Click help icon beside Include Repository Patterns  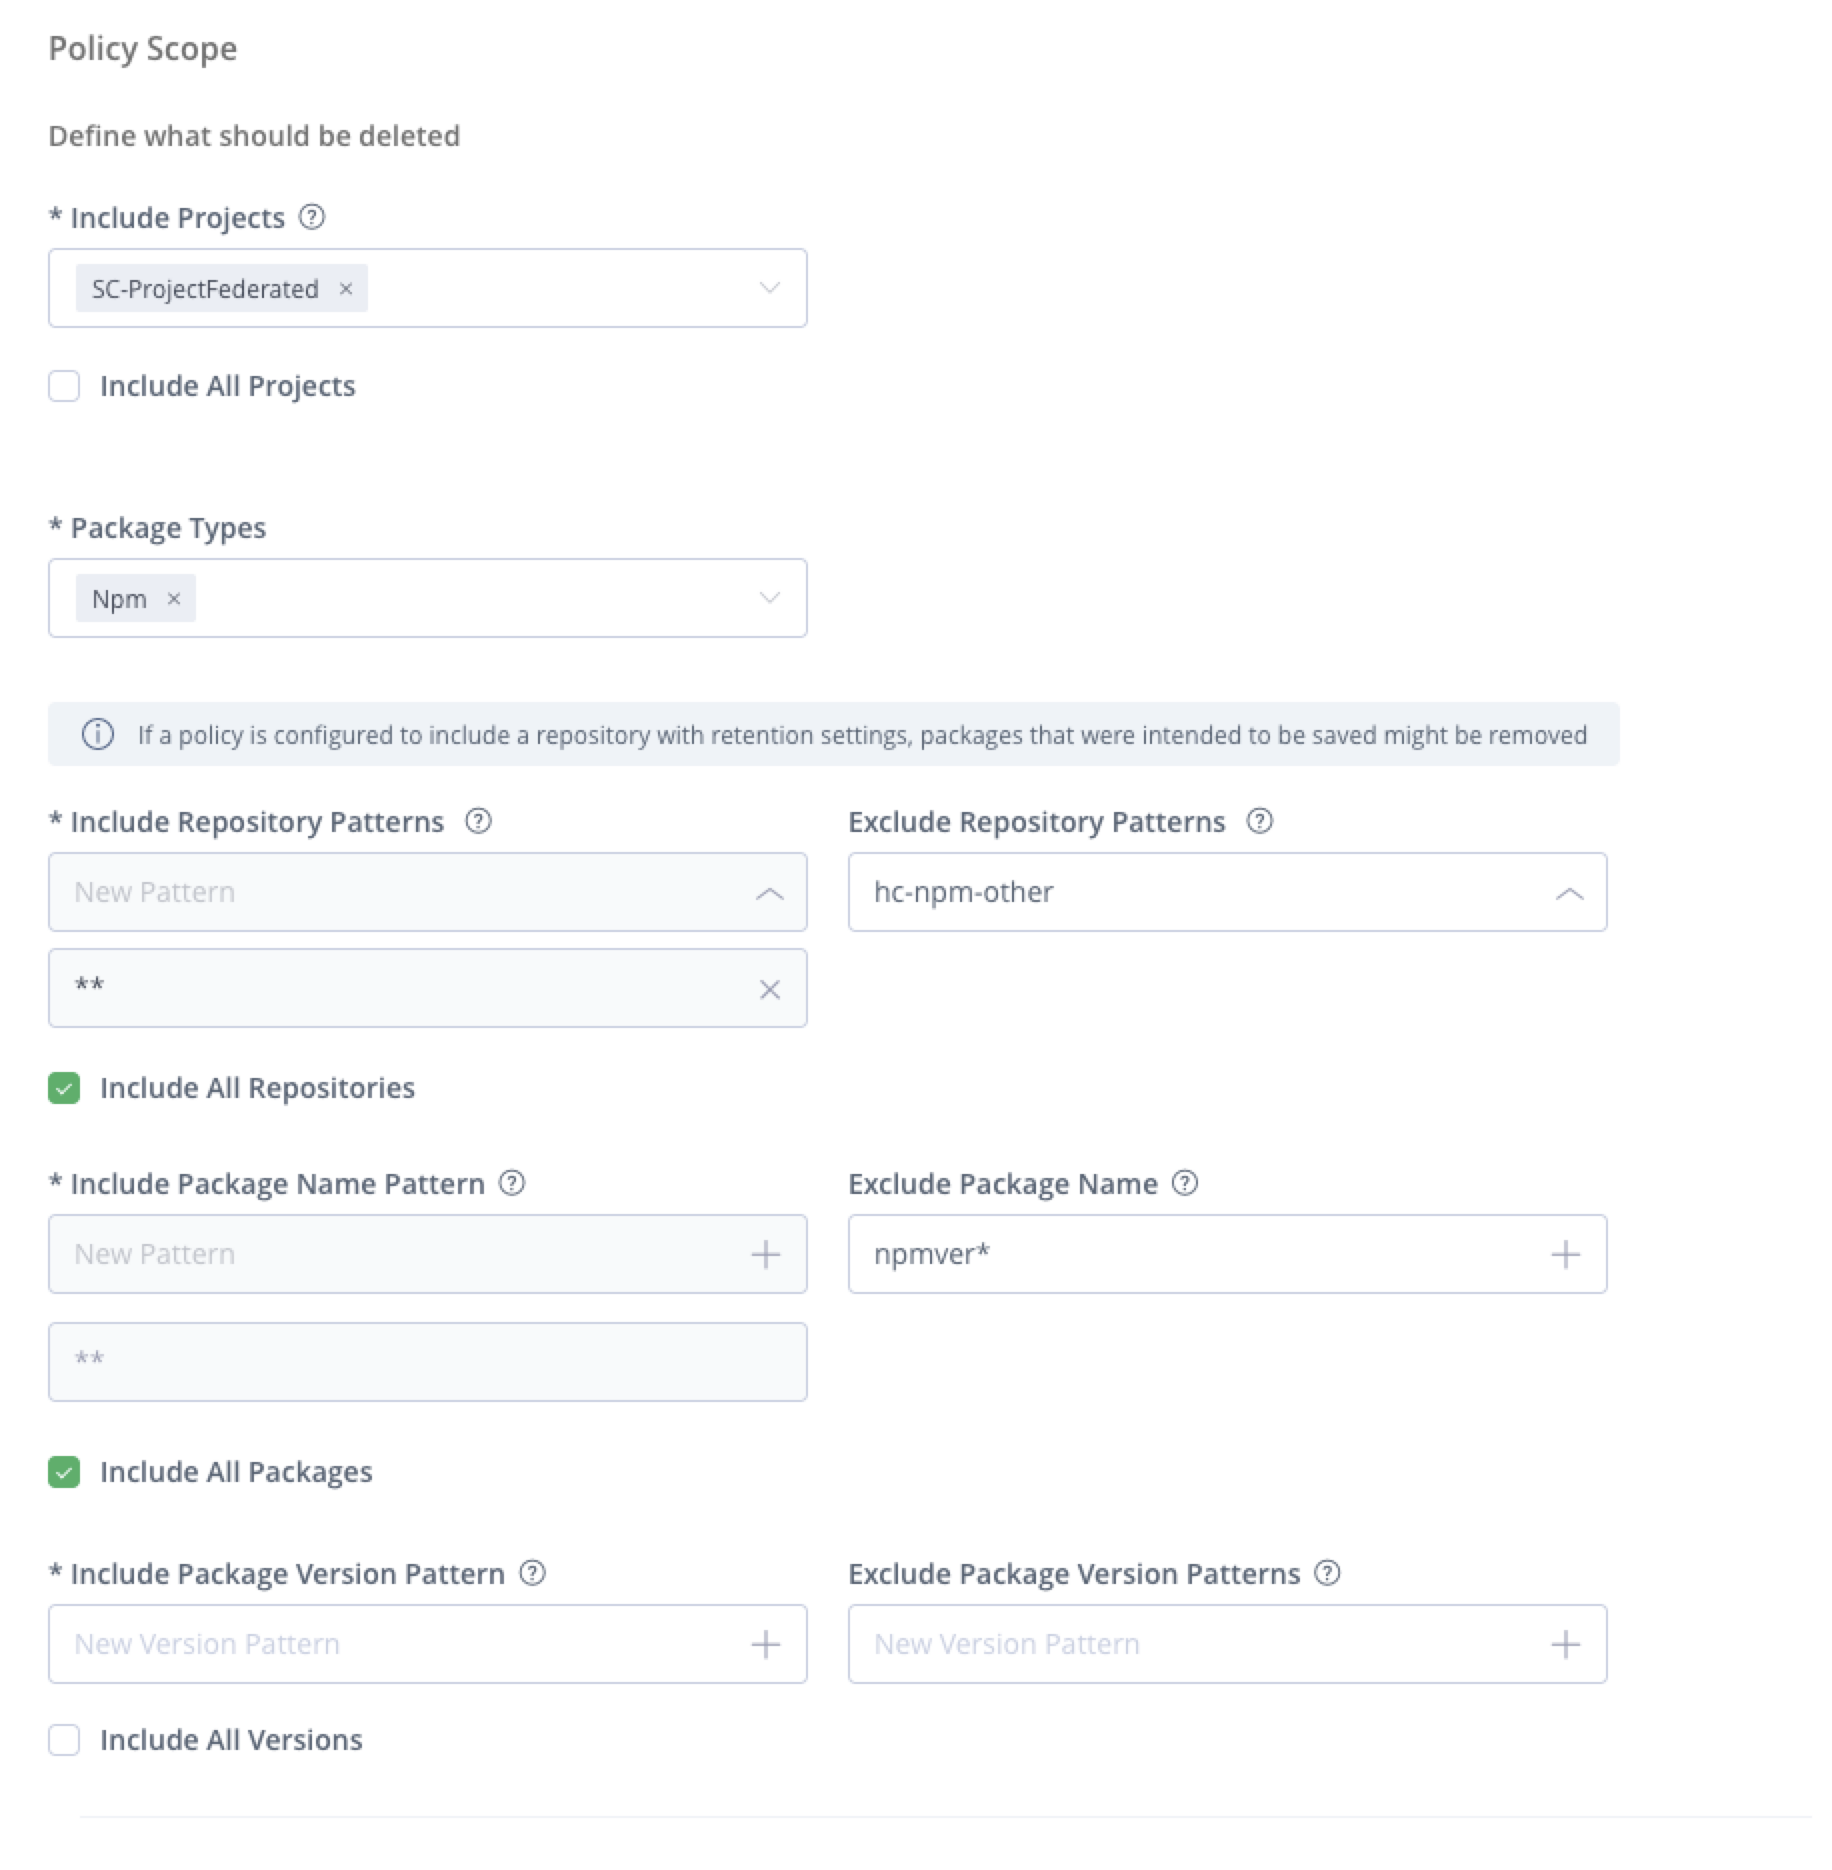tap(479, 821)
